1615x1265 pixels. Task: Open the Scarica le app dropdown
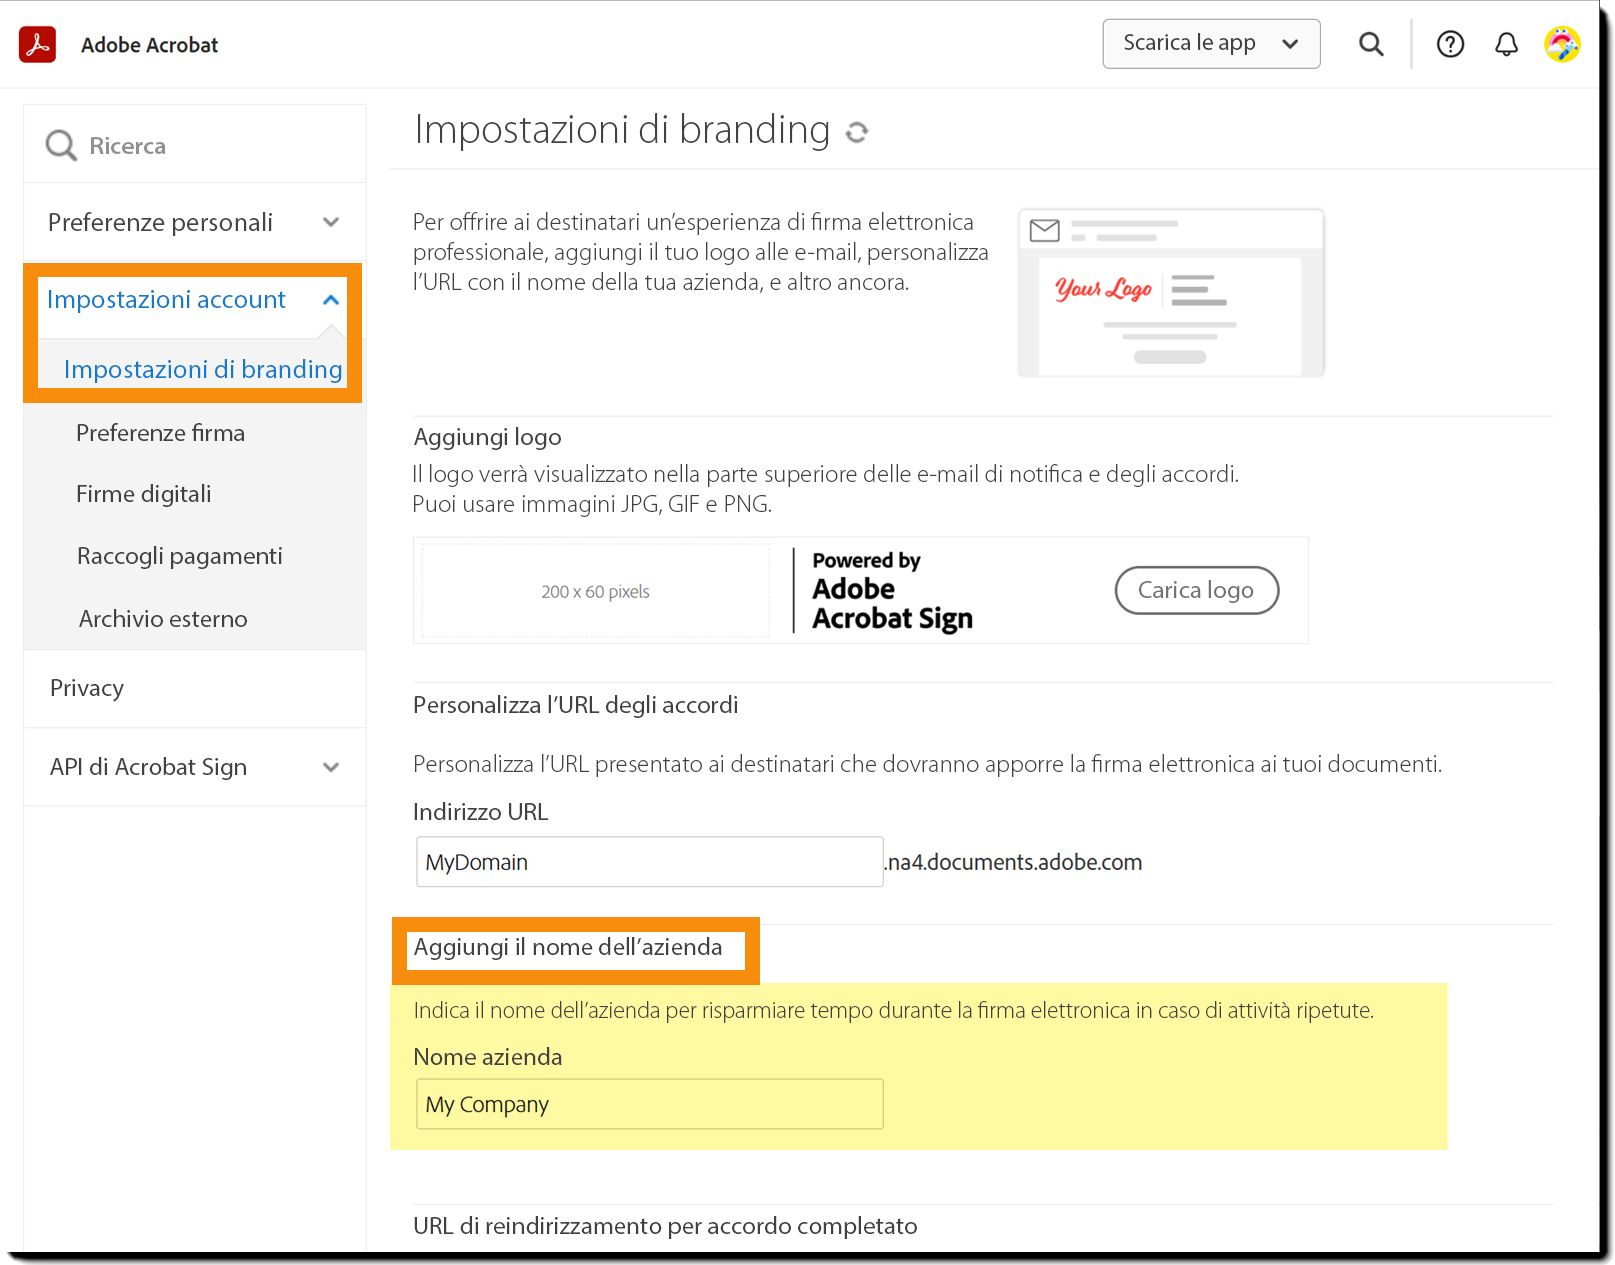click(x=1211, y=44)
